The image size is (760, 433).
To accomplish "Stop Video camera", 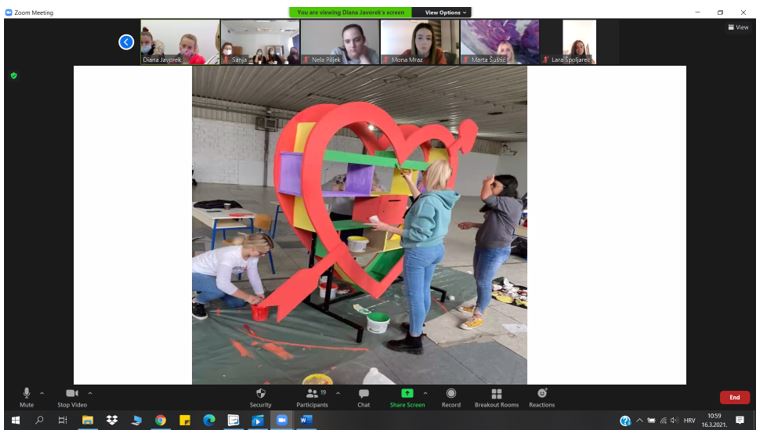I will click(71, 395).
